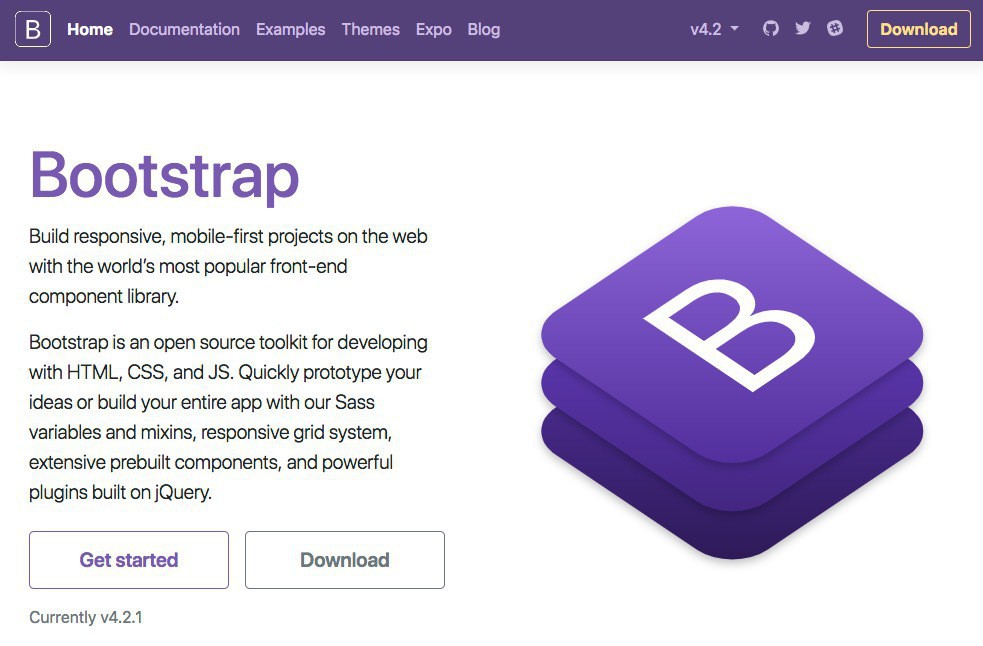Go to the Home nav item
983x646 pixels.
[x=90, y=29]
